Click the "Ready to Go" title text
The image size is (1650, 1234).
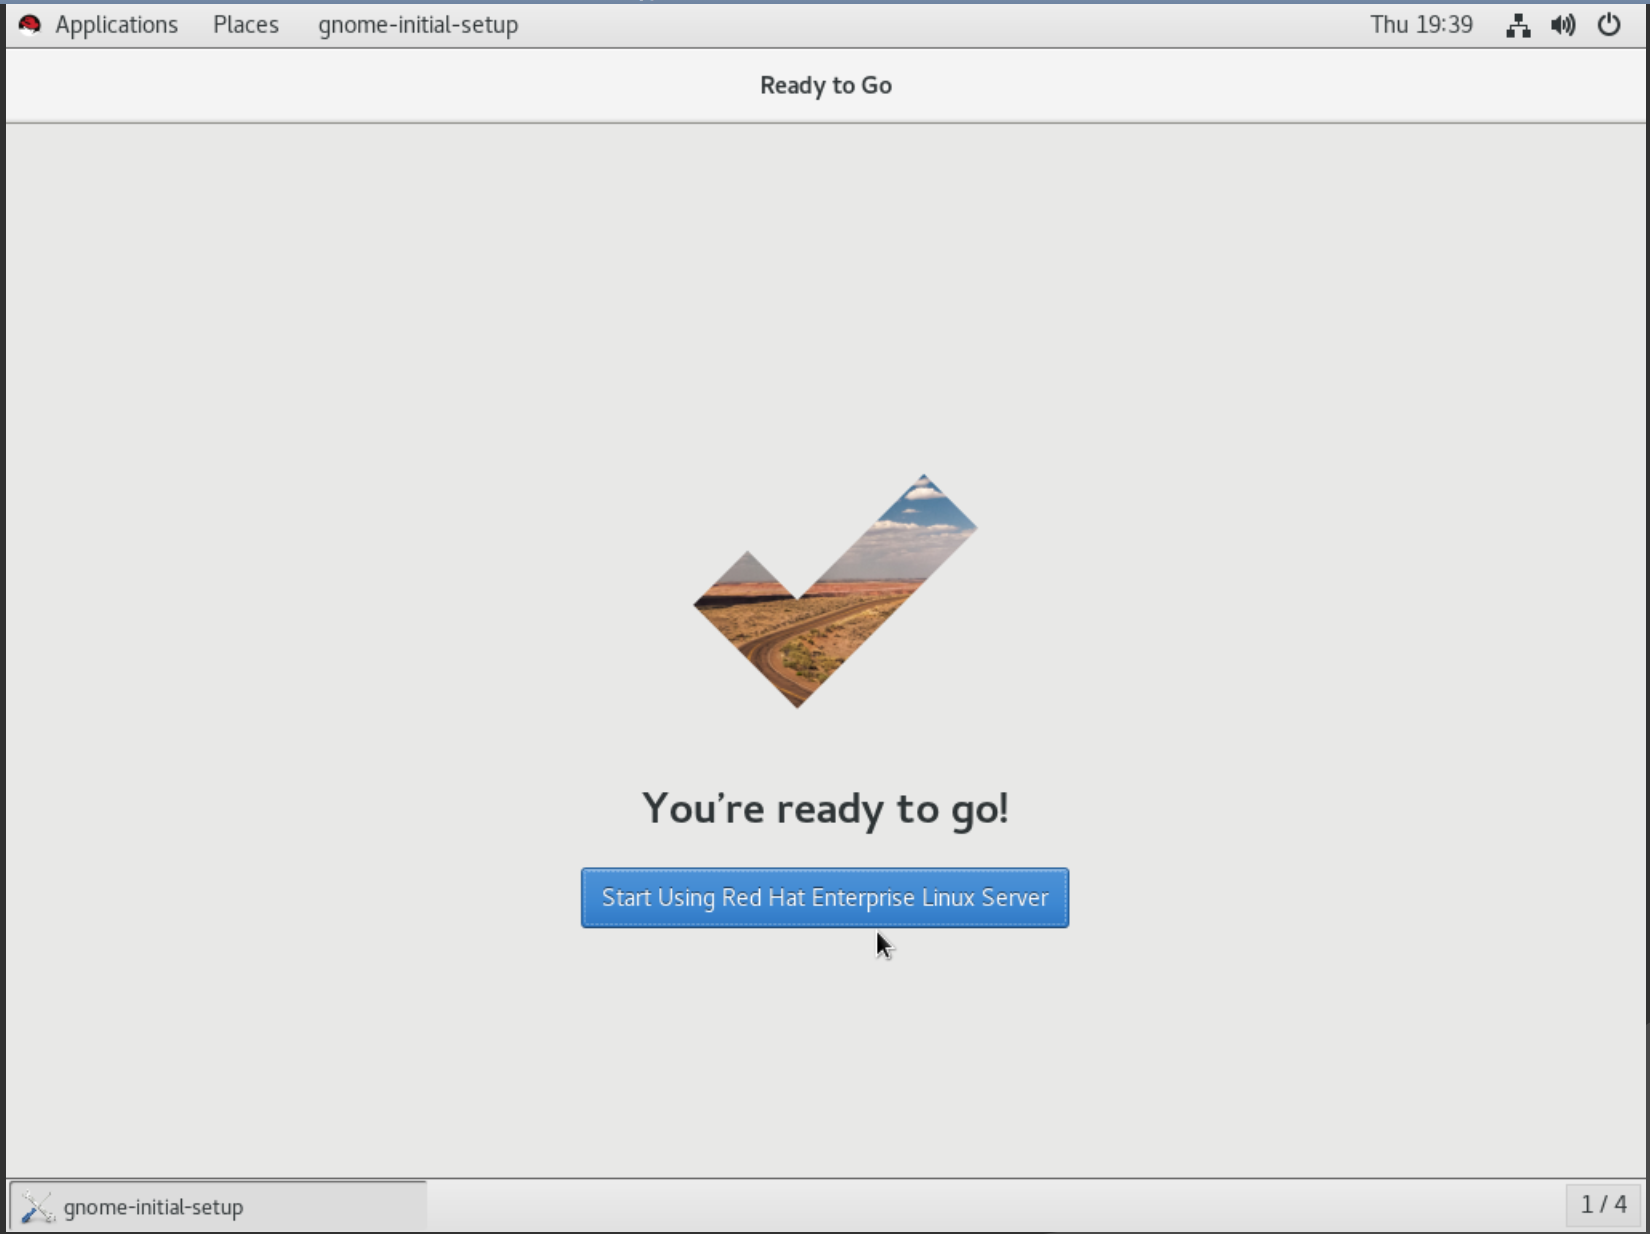(x=826, y=85)
